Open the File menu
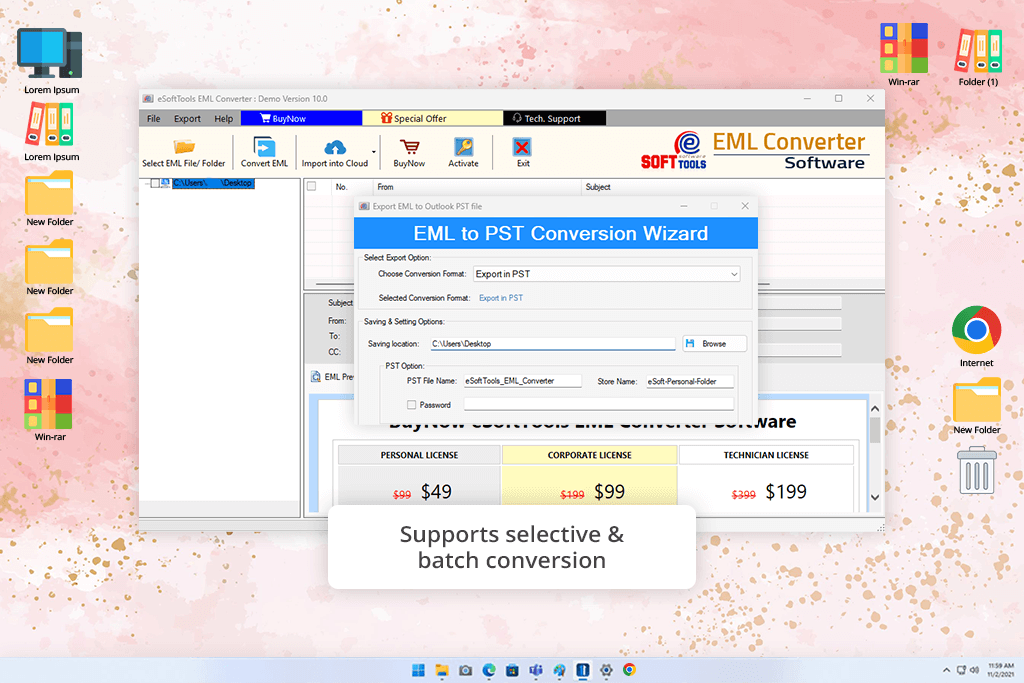Image resolution: width=1024 pixels, height=683 pixels. 153,118
